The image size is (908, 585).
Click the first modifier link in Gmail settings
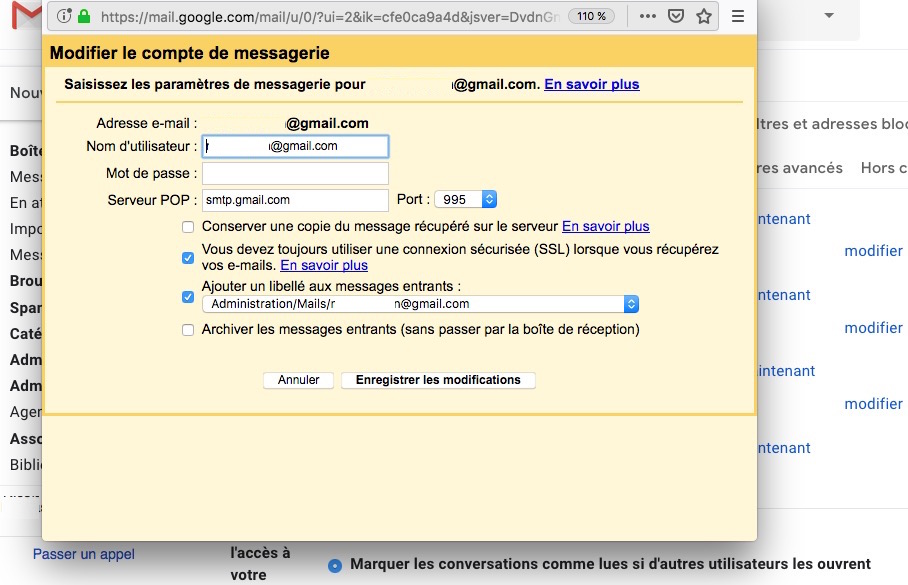coord(873,251)
